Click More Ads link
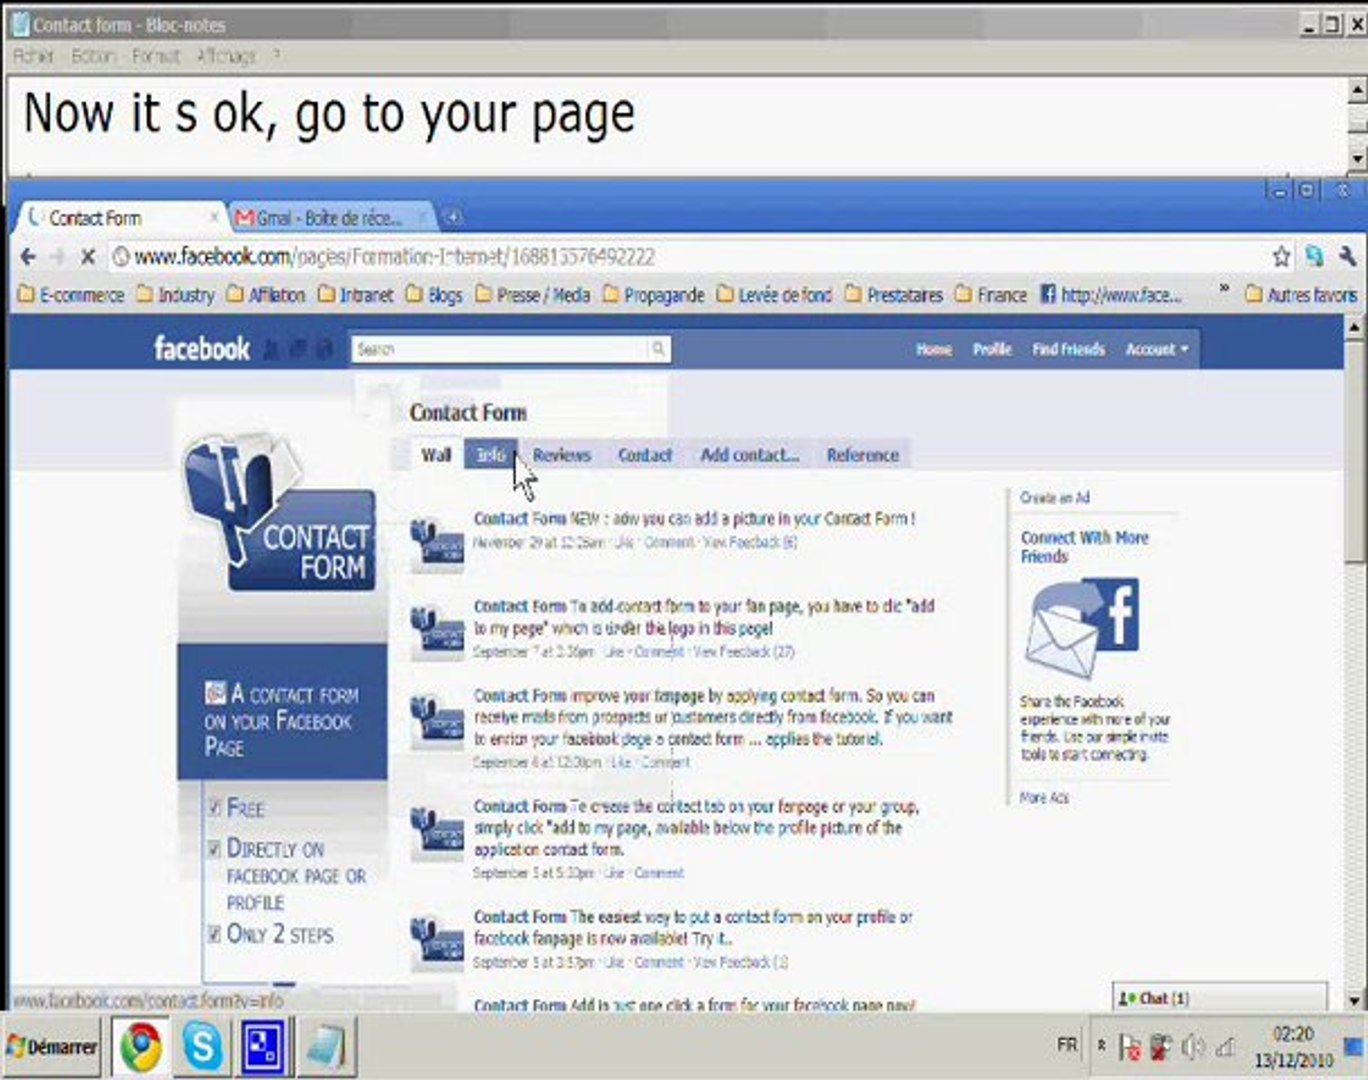 point(1044,797)
